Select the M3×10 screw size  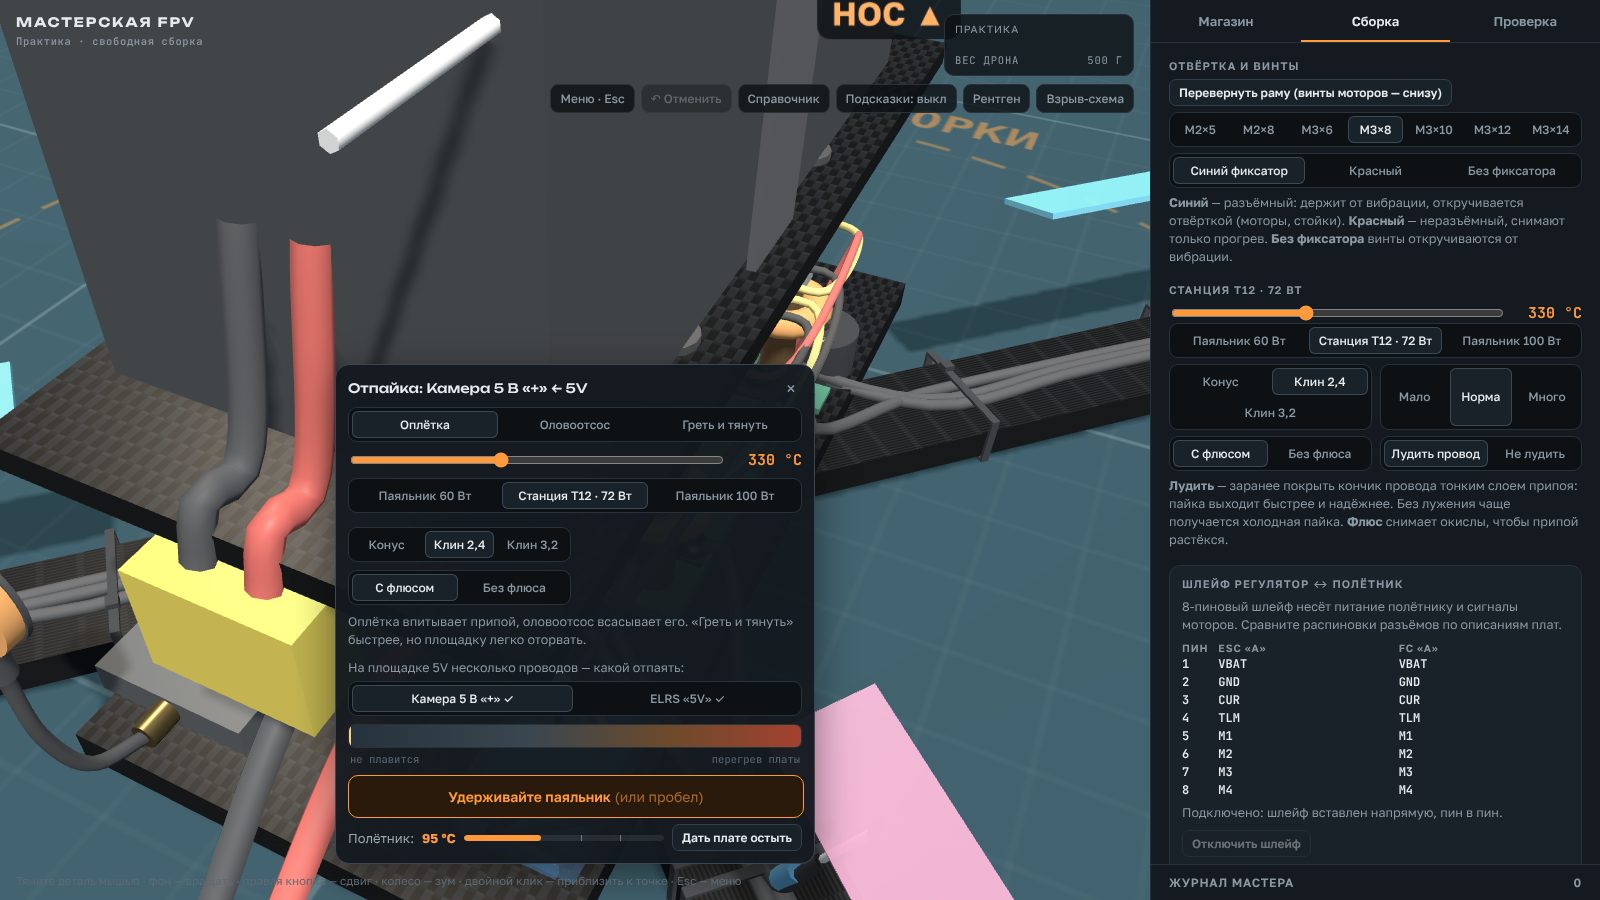[x=1433, y=130]
